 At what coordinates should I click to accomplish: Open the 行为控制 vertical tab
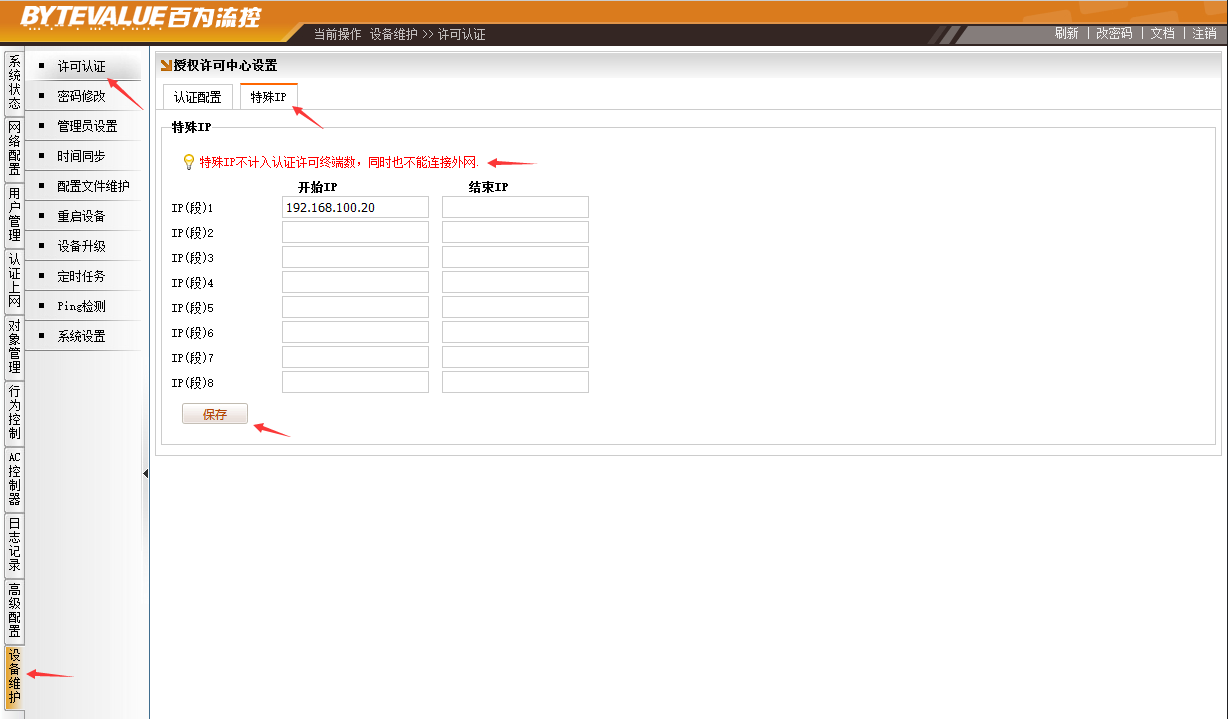coord(14,412)
